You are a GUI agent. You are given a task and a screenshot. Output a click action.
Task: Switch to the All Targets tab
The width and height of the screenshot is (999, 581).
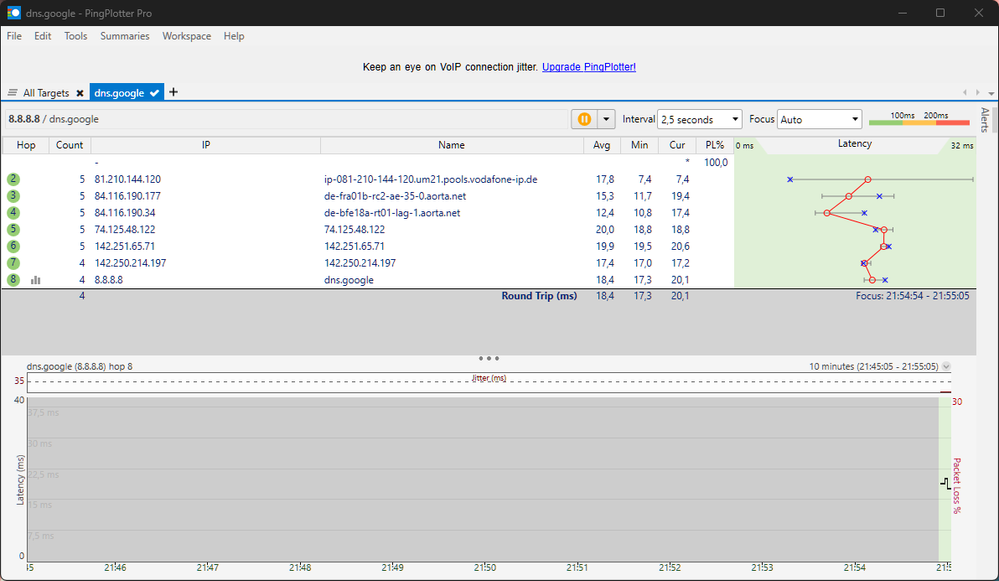click(46, 93)
